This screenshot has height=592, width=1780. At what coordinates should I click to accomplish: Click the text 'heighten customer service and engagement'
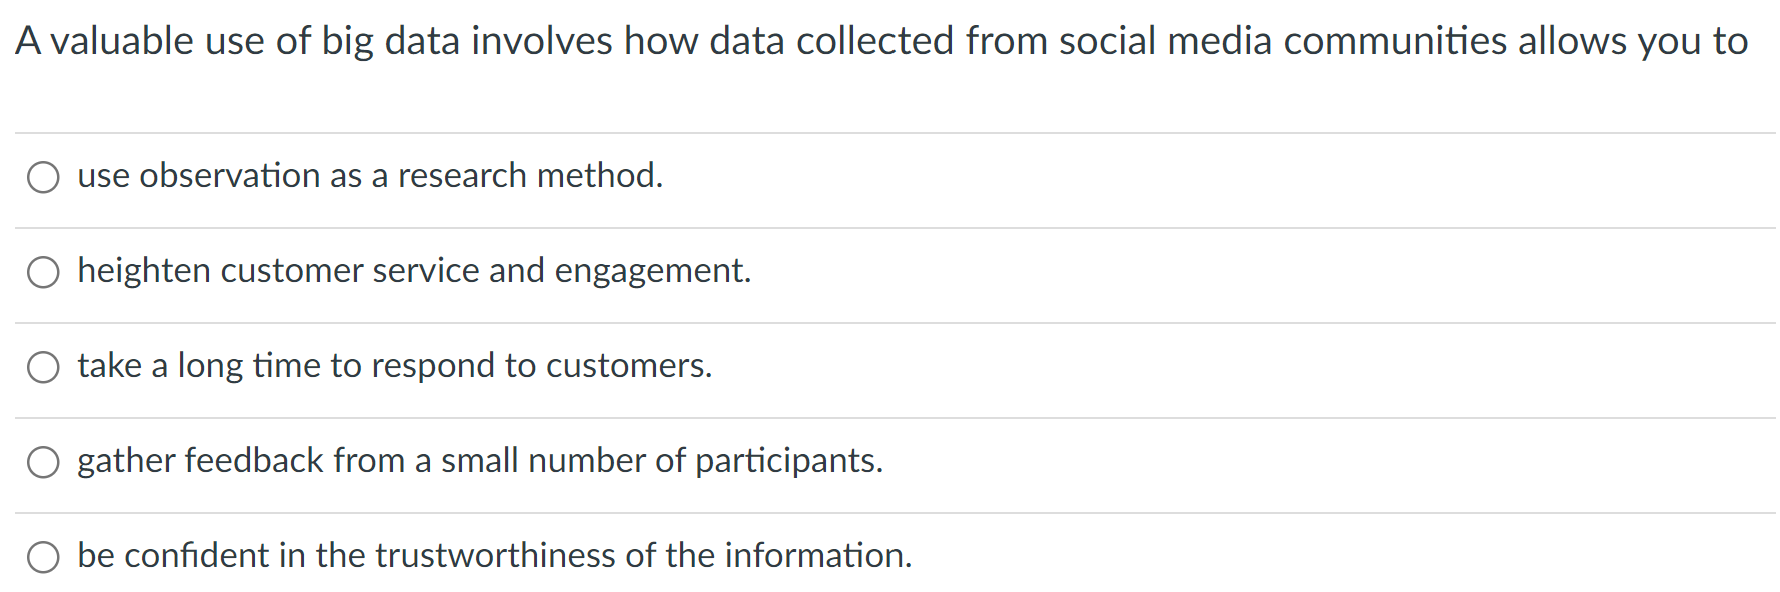coord(414,271)
